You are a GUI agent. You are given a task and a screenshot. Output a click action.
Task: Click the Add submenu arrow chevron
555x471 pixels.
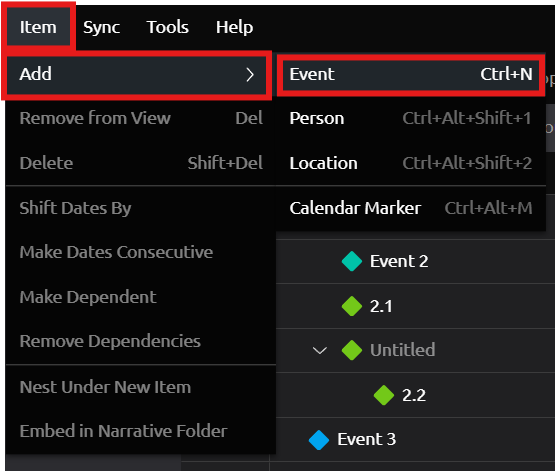click(250, 74)
